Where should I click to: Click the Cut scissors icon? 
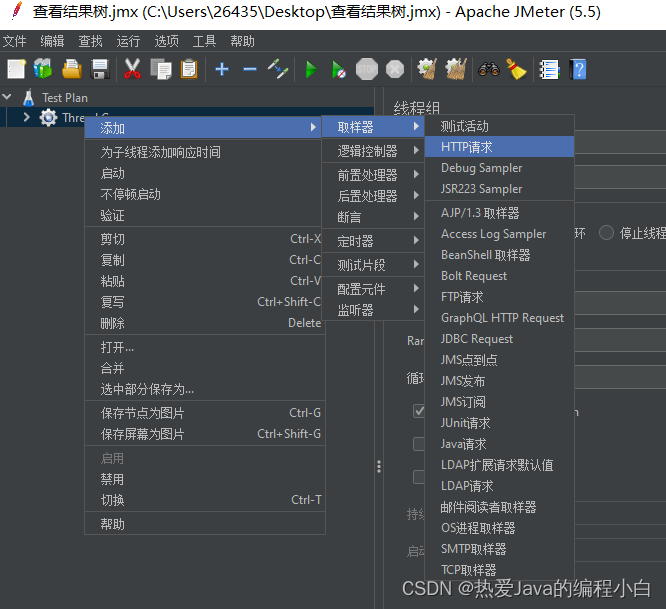pyautogui.click(x=132, y=69)
